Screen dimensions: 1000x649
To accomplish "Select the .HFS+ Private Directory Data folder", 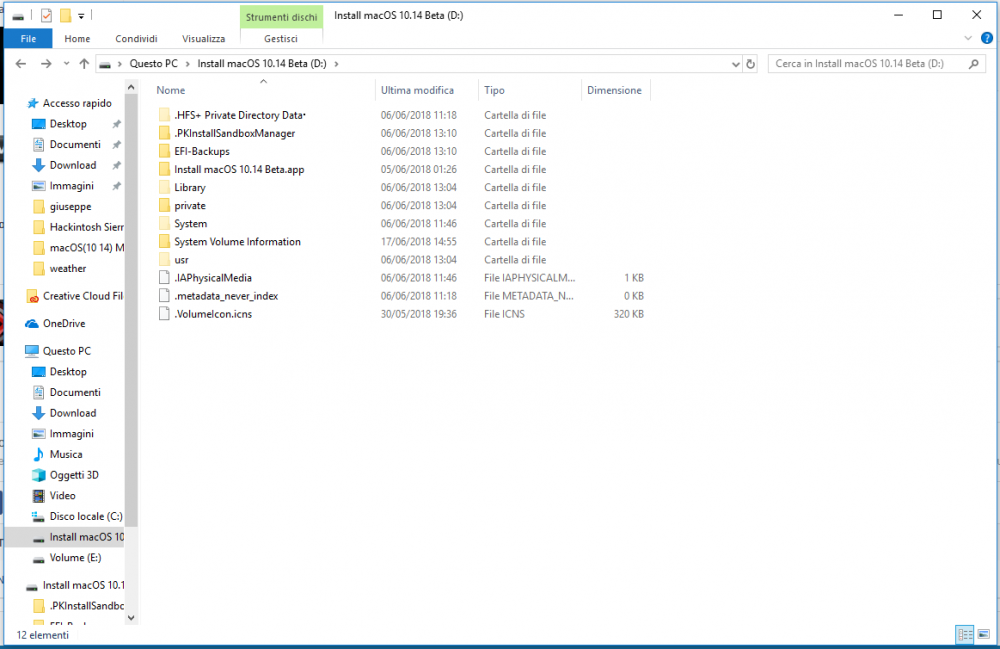I will point(240,115).
